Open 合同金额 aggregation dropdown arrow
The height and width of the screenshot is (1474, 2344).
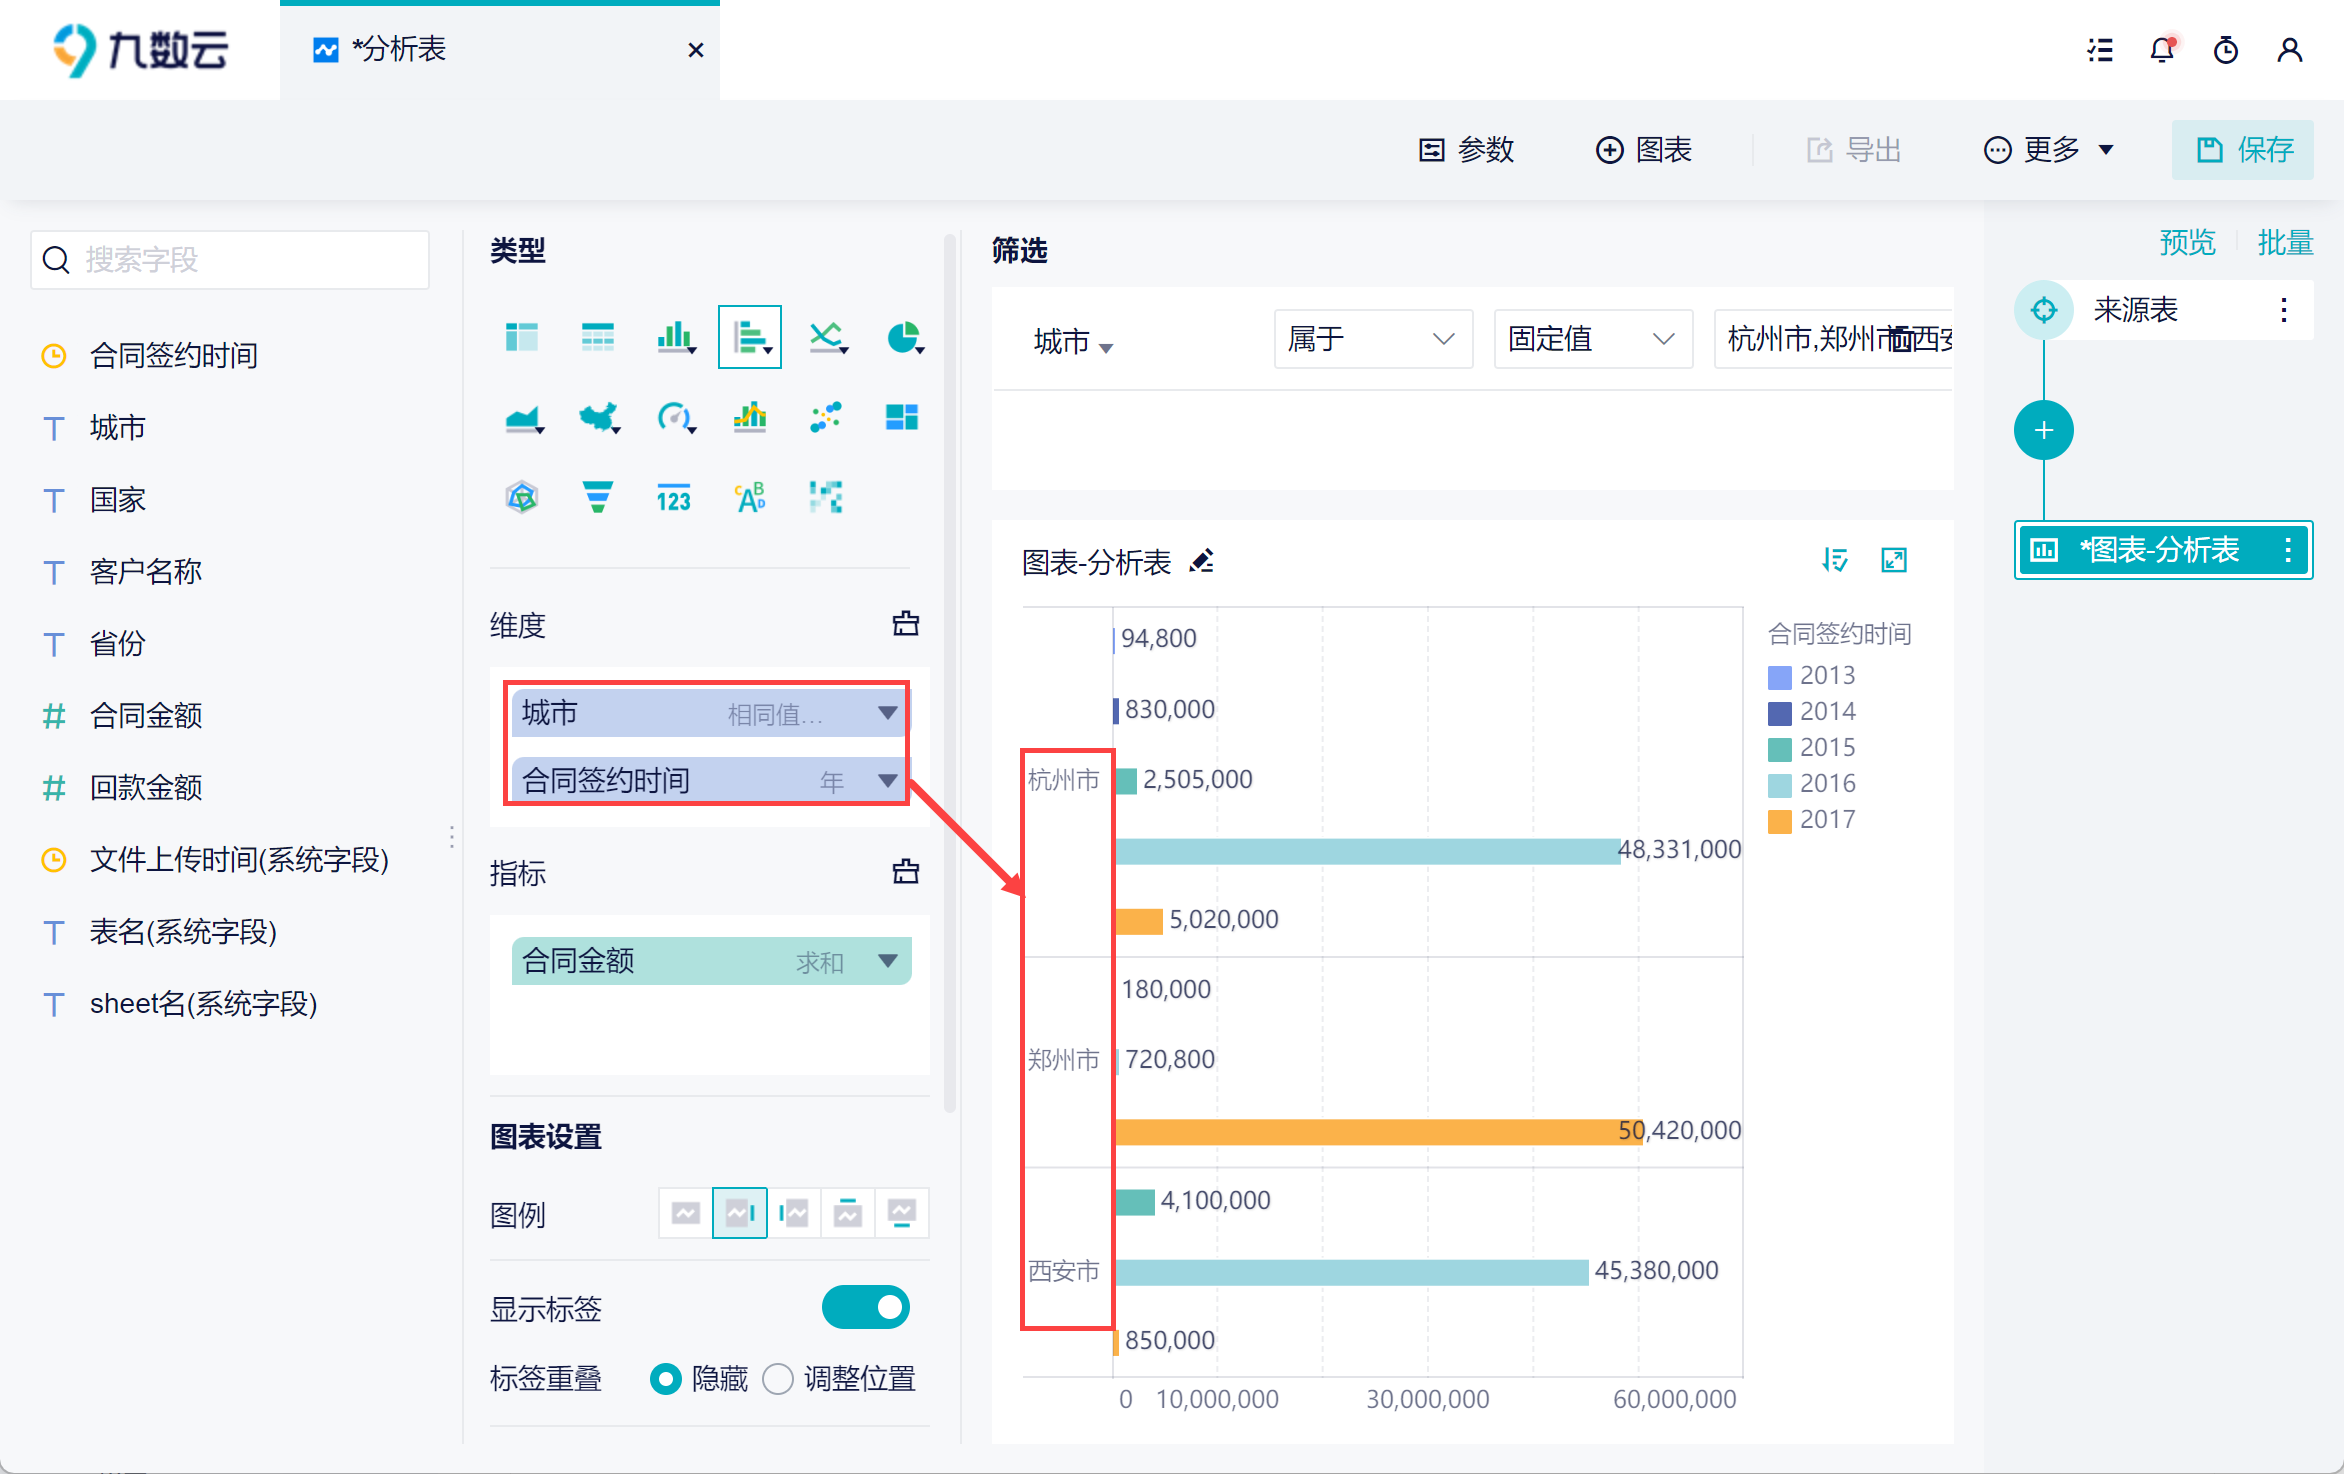(887, 961)
